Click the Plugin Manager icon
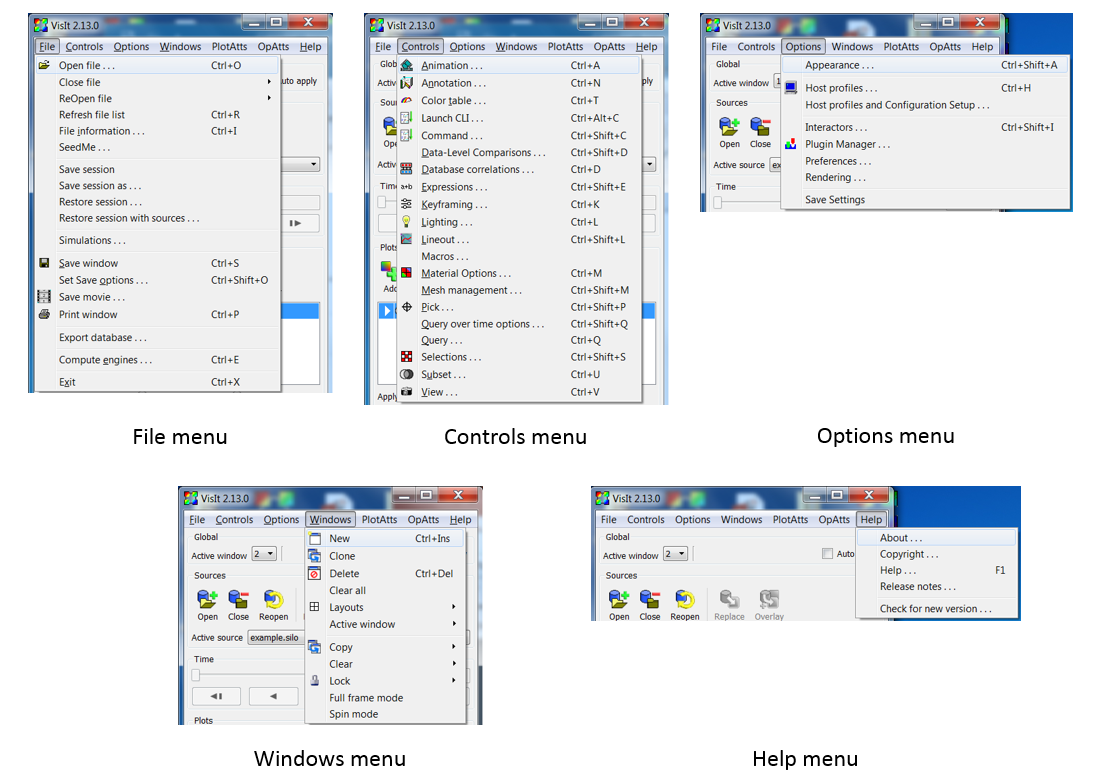Screen dimensions: 1105x783 pos(791,144)
